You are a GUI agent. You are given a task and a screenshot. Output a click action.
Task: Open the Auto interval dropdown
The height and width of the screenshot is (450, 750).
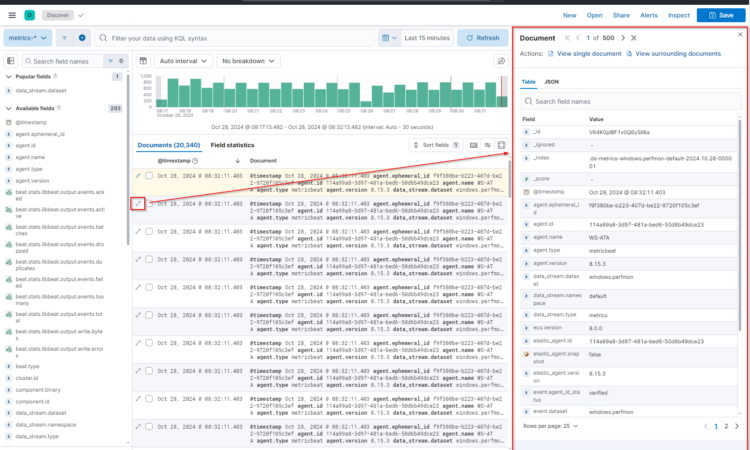(x=183, y=61)
